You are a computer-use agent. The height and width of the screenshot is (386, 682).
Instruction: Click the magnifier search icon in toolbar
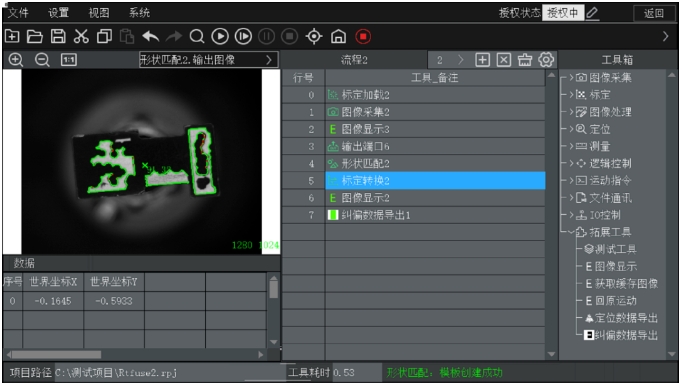[x=197, y=36]
